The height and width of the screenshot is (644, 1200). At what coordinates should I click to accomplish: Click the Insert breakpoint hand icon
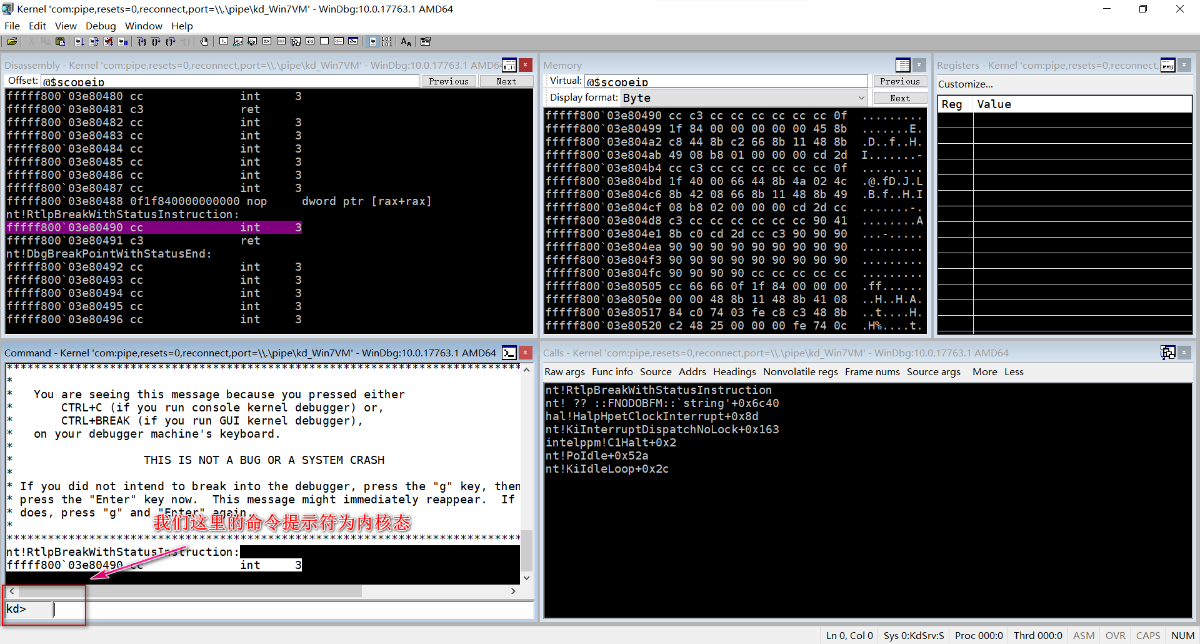tap(204, 42)
